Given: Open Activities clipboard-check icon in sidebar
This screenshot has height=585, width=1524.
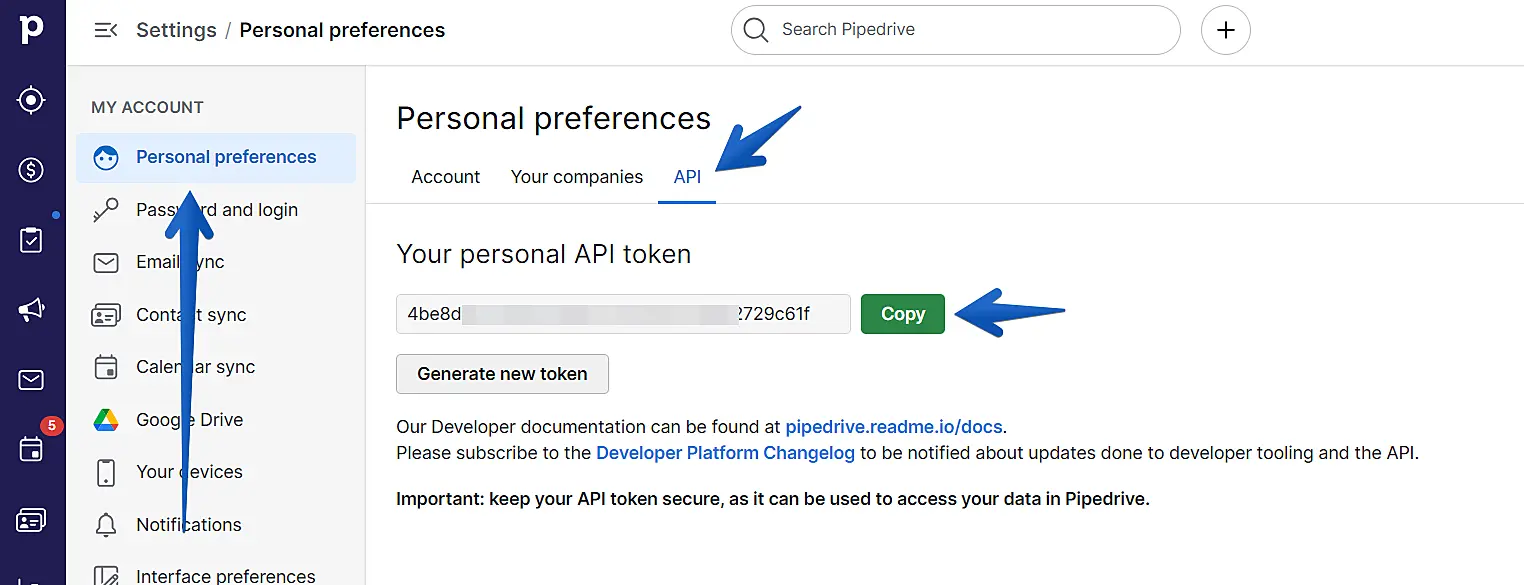Looking at the screenshot, I should tap(32, 240).
